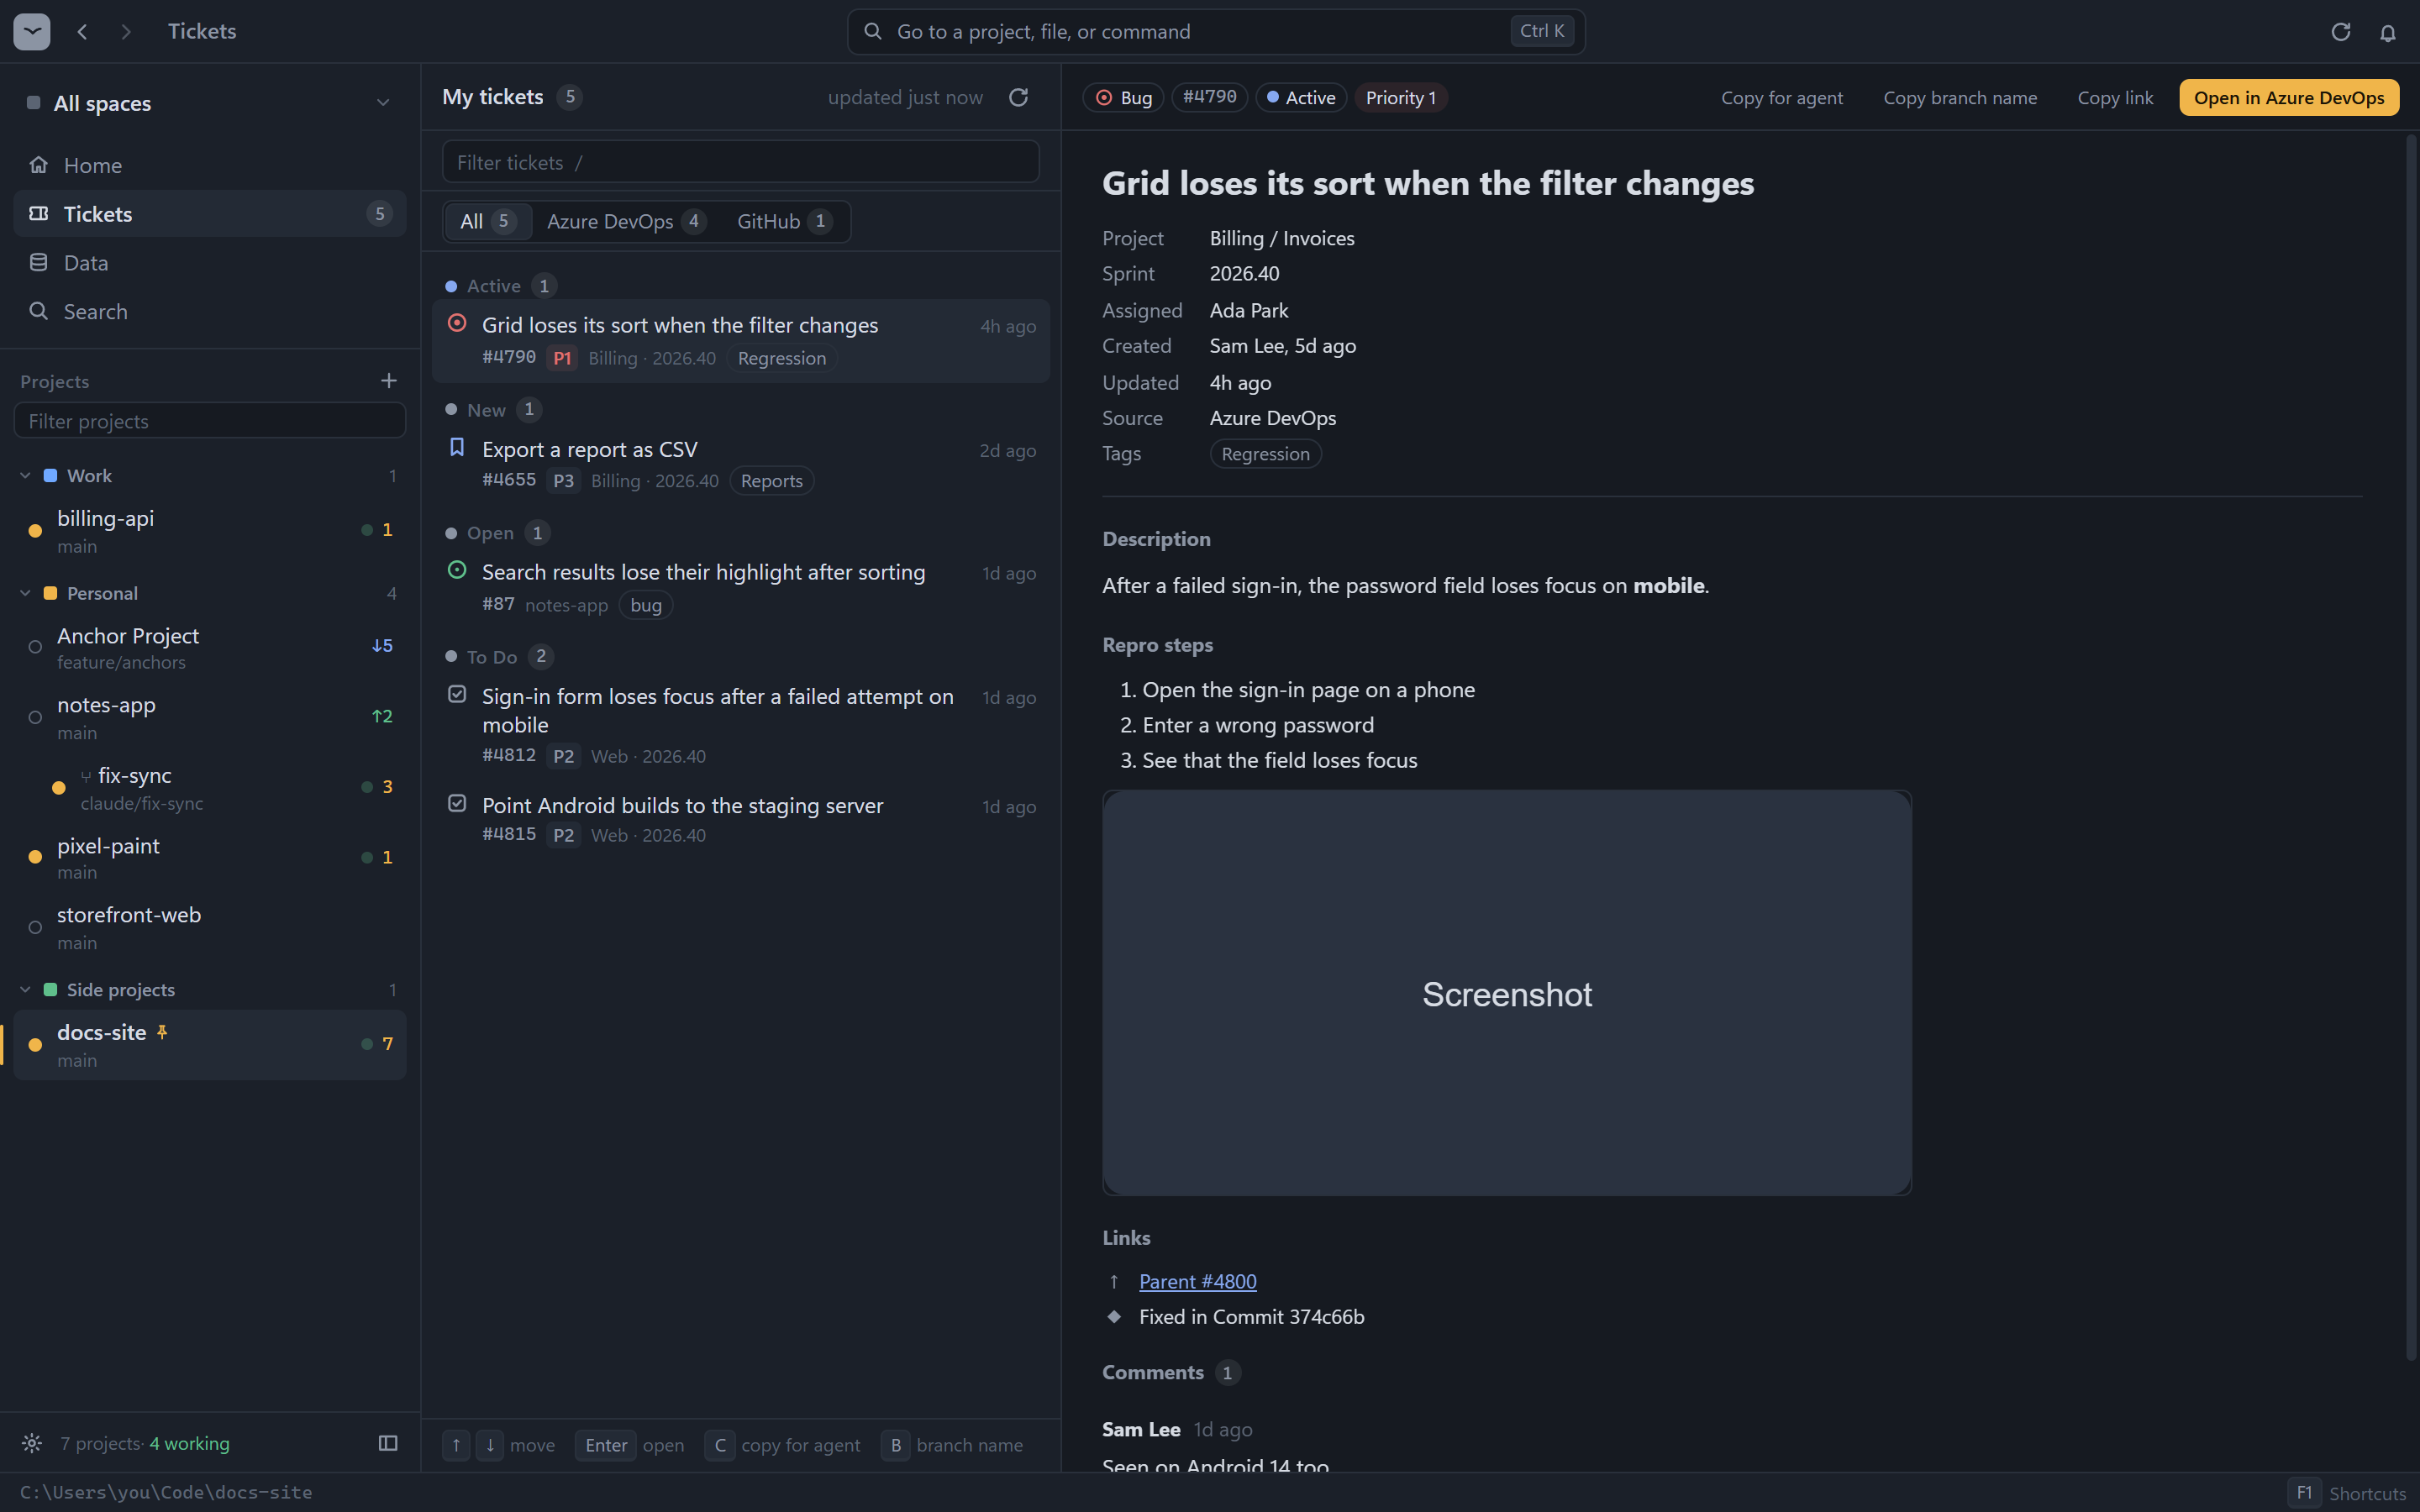Viewport: 2420px width, 1512px height.
Task: Add a new project with plus icon
Action: pos(389,381)
